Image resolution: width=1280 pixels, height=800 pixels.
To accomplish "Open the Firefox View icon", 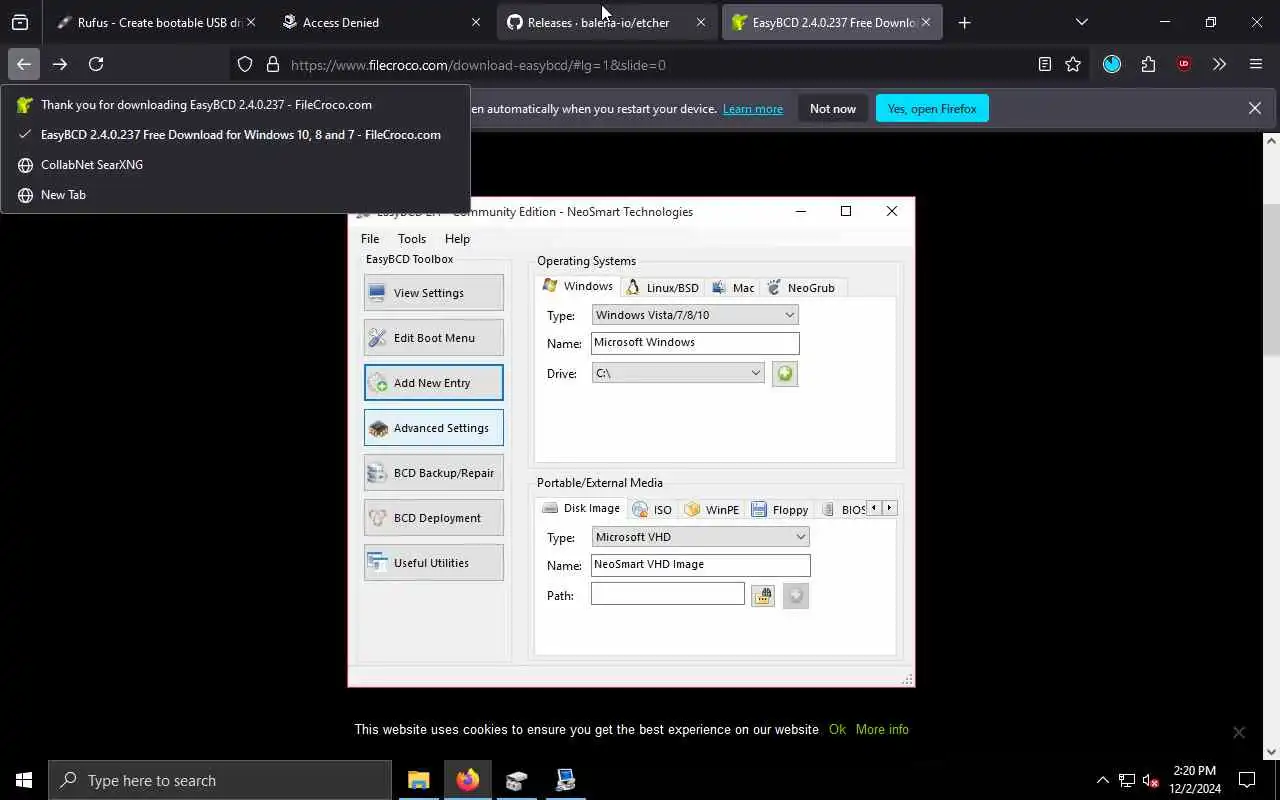I will (20, 22).
